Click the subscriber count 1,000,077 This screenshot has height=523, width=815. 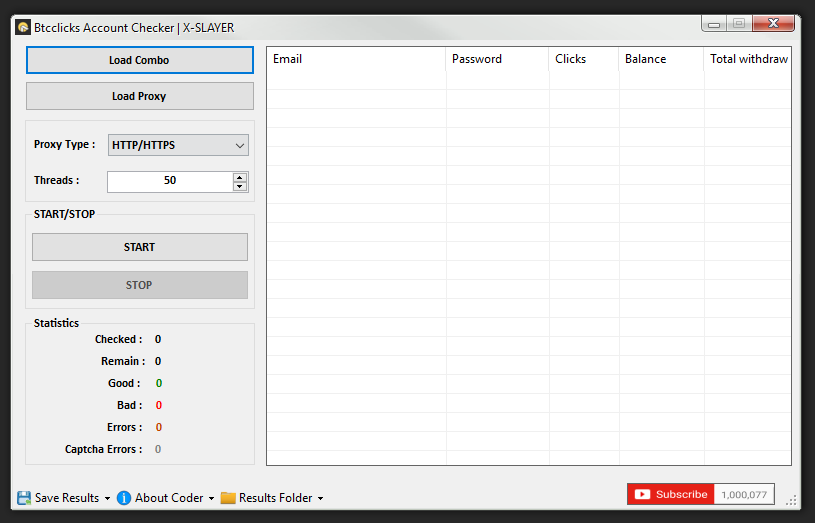tap(744, 494)
